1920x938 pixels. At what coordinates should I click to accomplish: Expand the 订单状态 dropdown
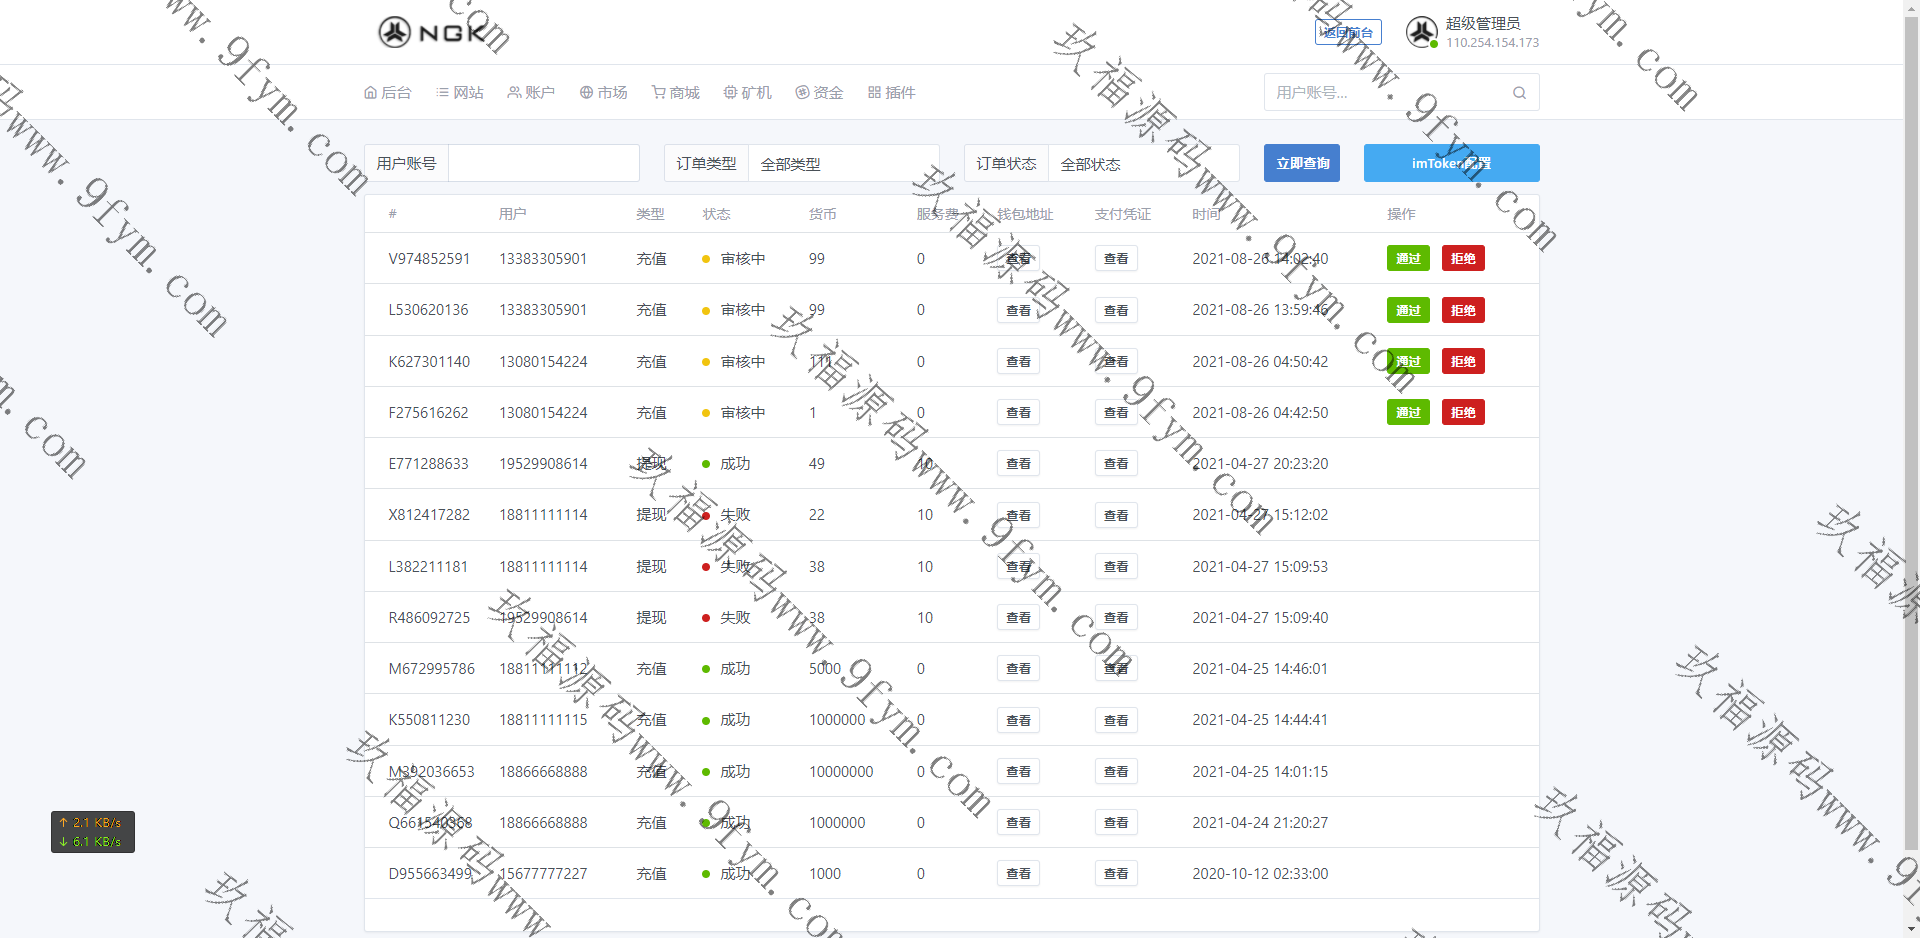pyautogui.click(x=1142, y=164)
